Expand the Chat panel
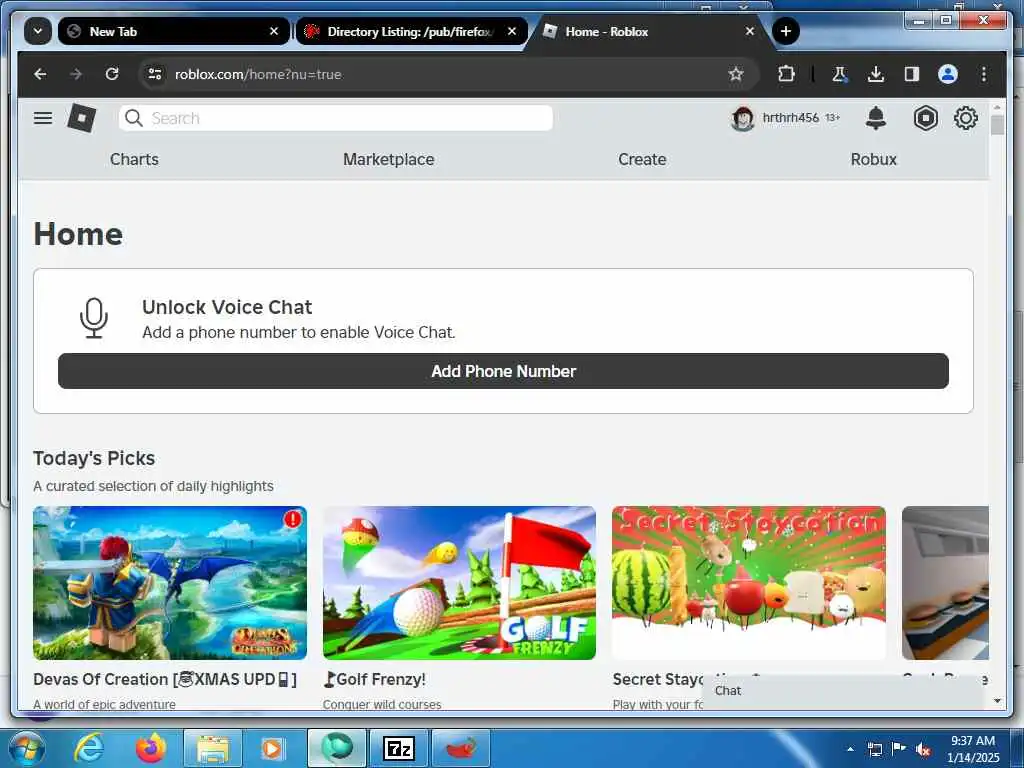 (x=843, y=691)
